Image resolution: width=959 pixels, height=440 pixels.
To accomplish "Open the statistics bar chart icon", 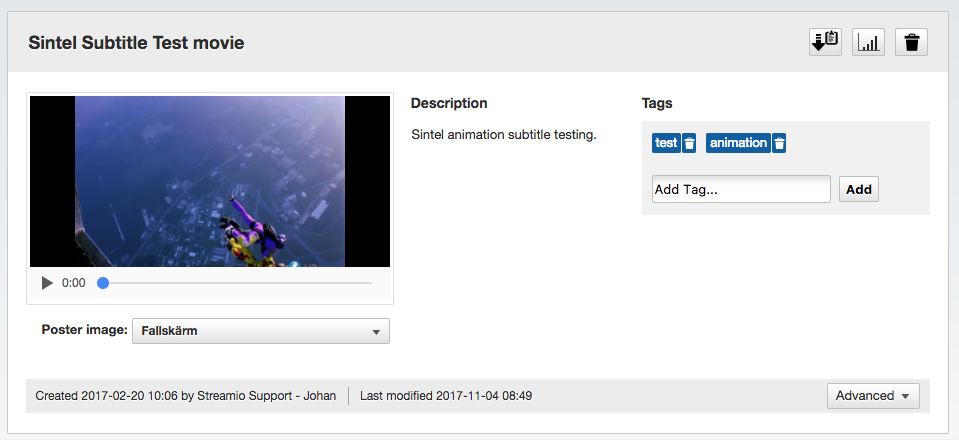I will [868, 42].
